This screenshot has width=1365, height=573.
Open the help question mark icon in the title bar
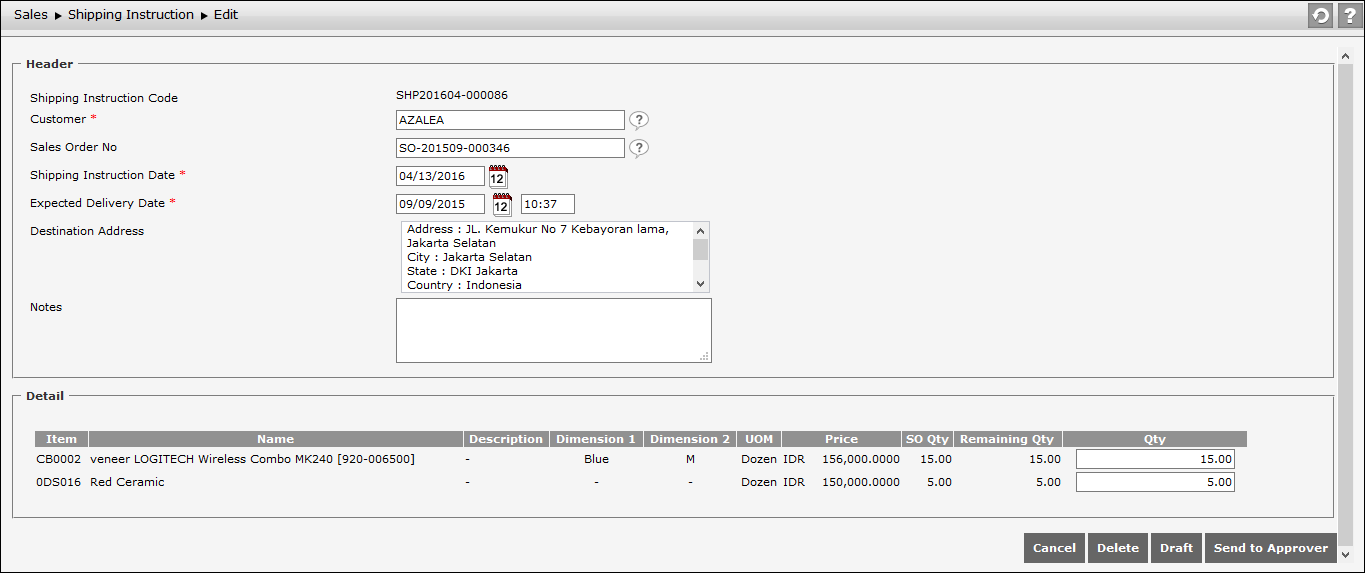[x=1348, y=15]
